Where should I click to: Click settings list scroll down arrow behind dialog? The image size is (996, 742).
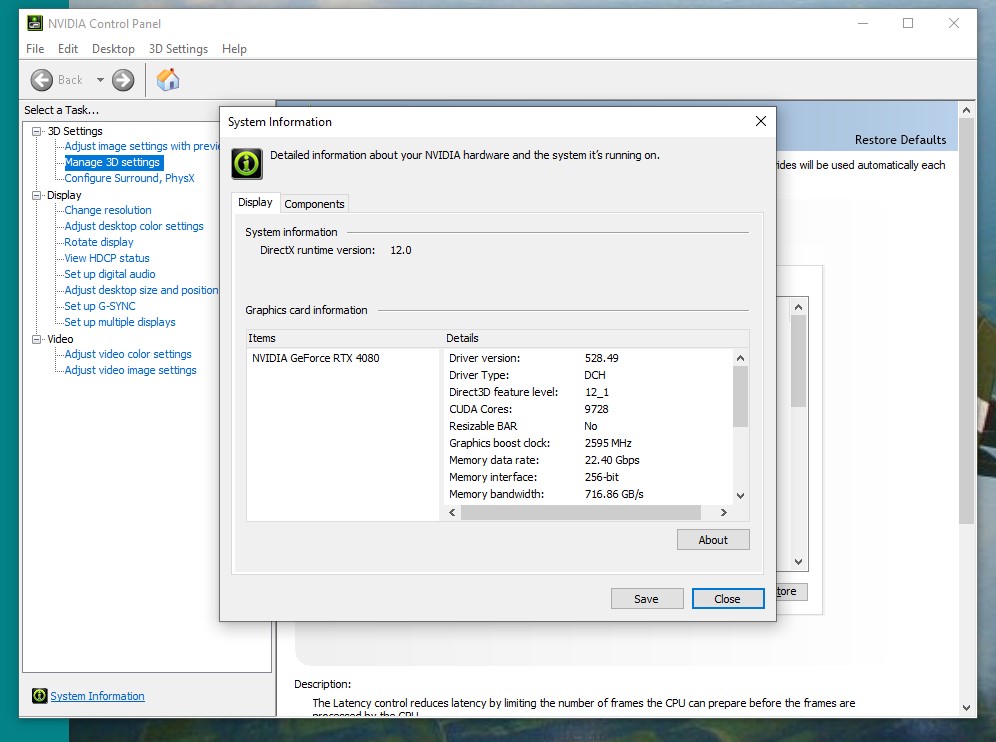tap(798, 562)
